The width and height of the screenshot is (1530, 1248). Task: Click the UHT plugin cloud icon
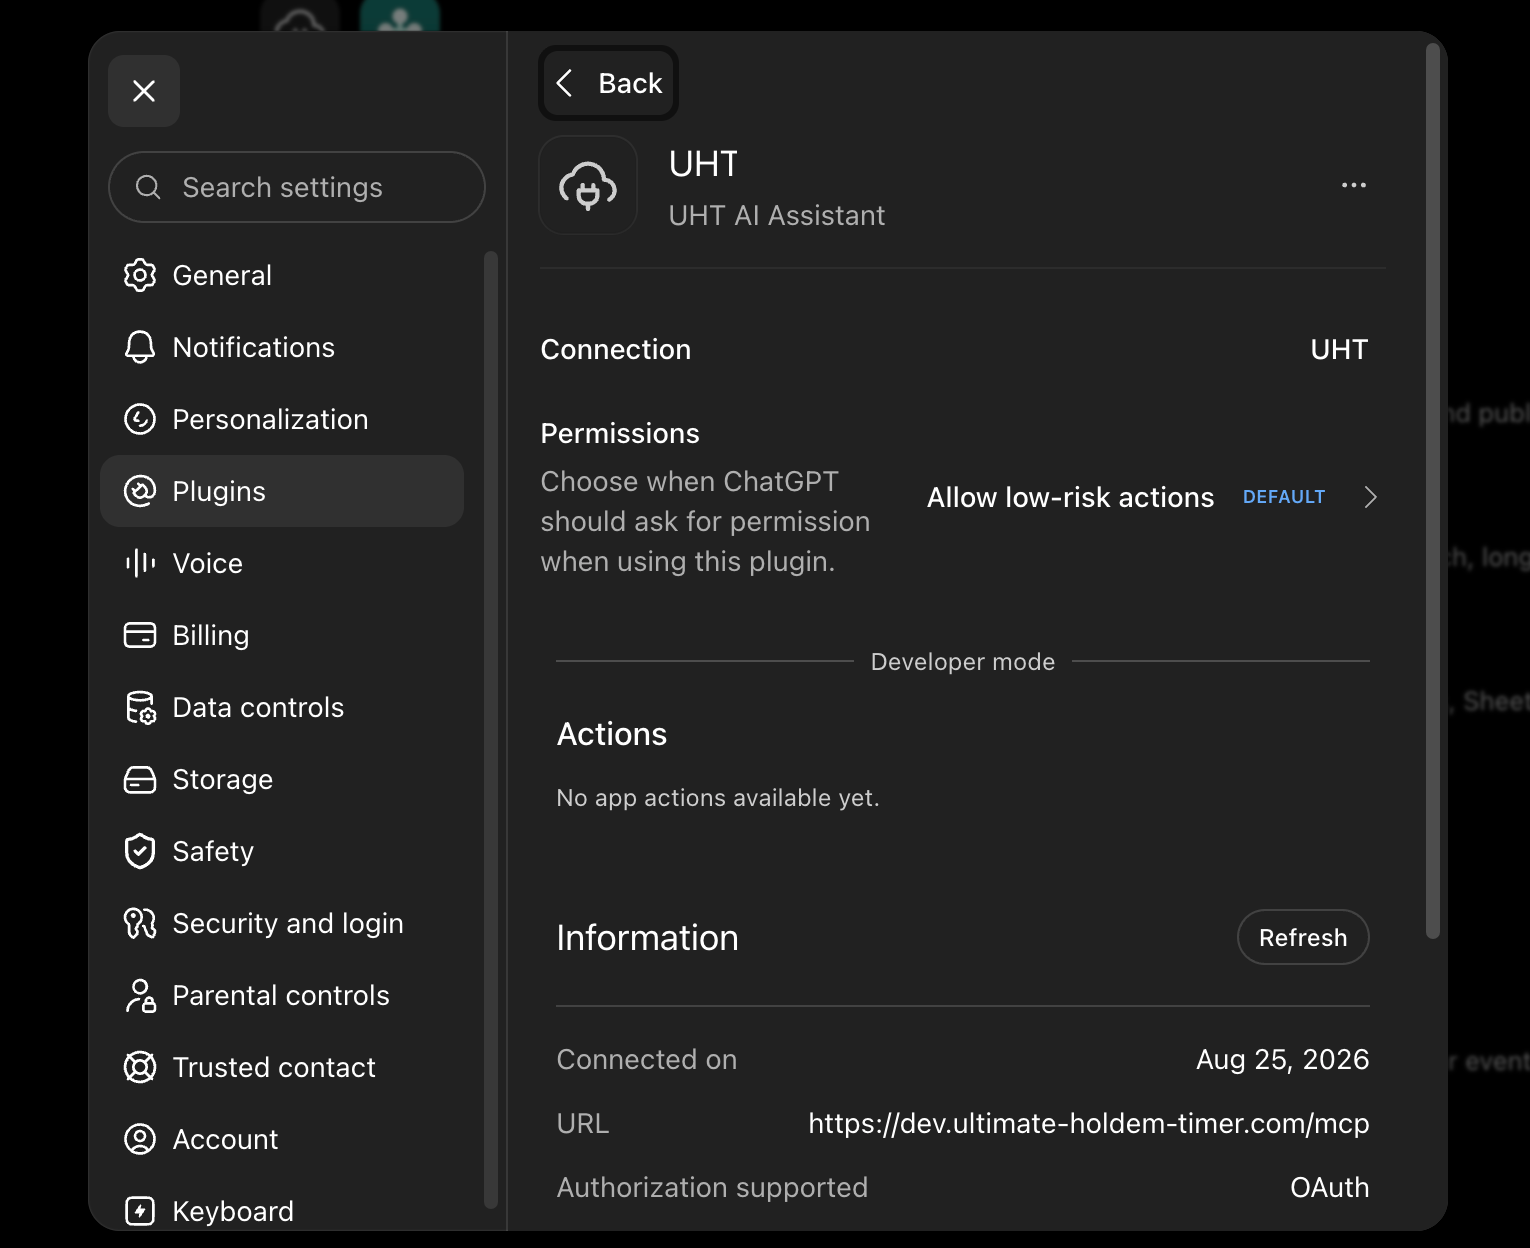[x=588, y=185]
